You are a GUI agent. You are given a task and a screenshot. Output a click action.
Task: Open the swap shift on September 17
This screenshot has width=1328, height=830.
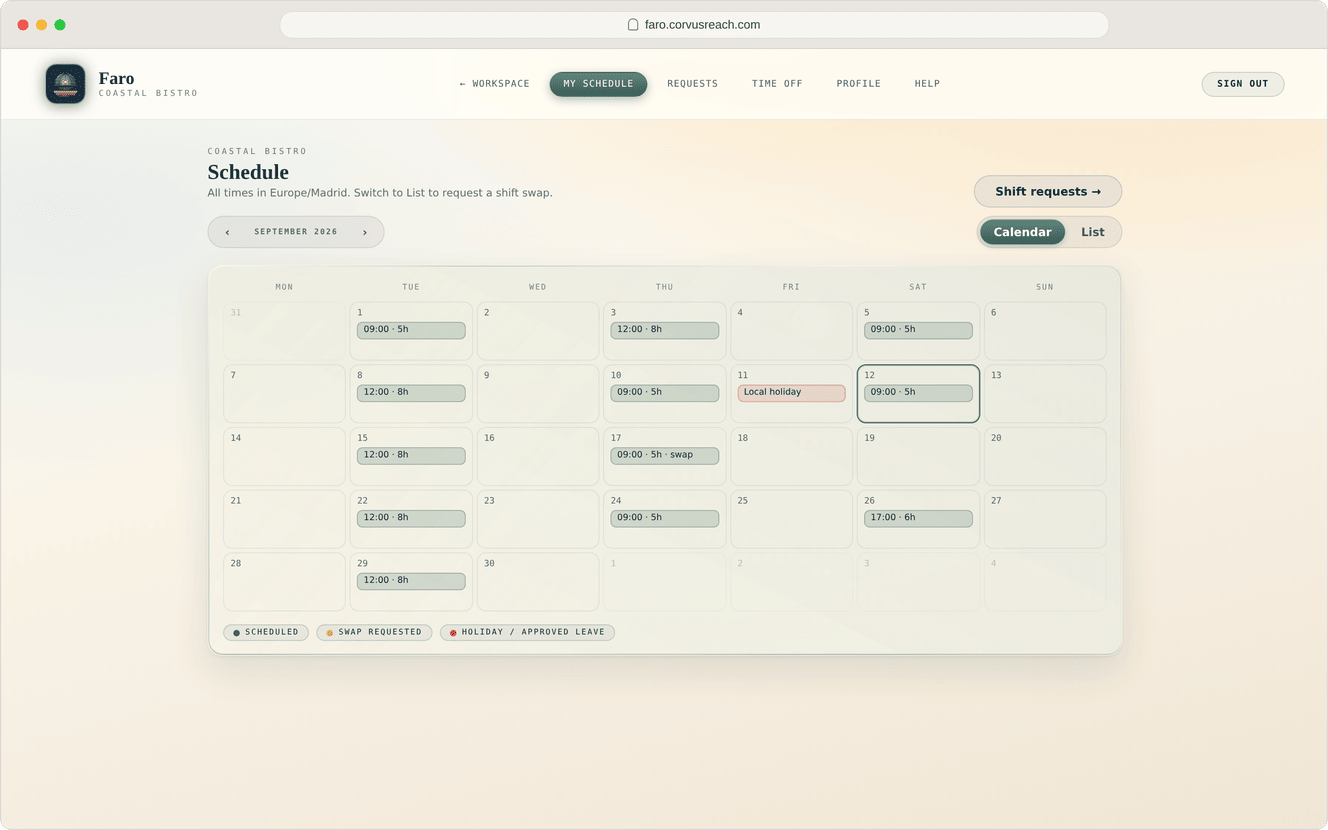[x=665, y=456]
